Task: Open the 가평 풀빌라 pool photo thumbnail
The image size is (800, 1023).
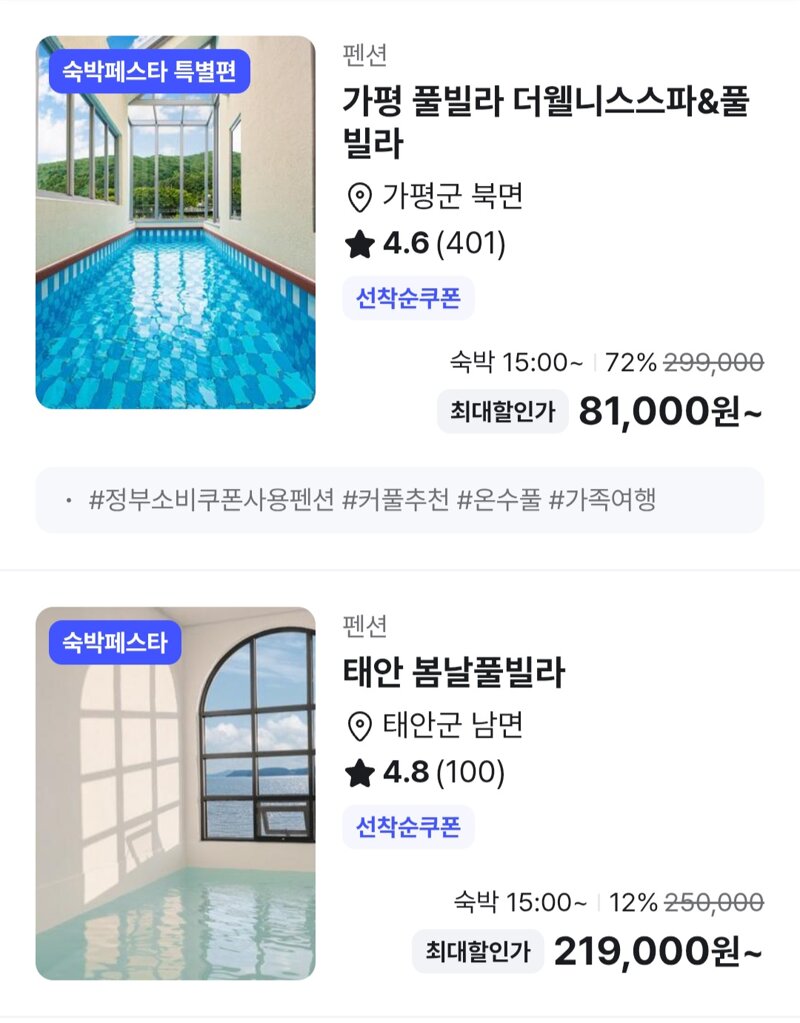Action: 176,222
